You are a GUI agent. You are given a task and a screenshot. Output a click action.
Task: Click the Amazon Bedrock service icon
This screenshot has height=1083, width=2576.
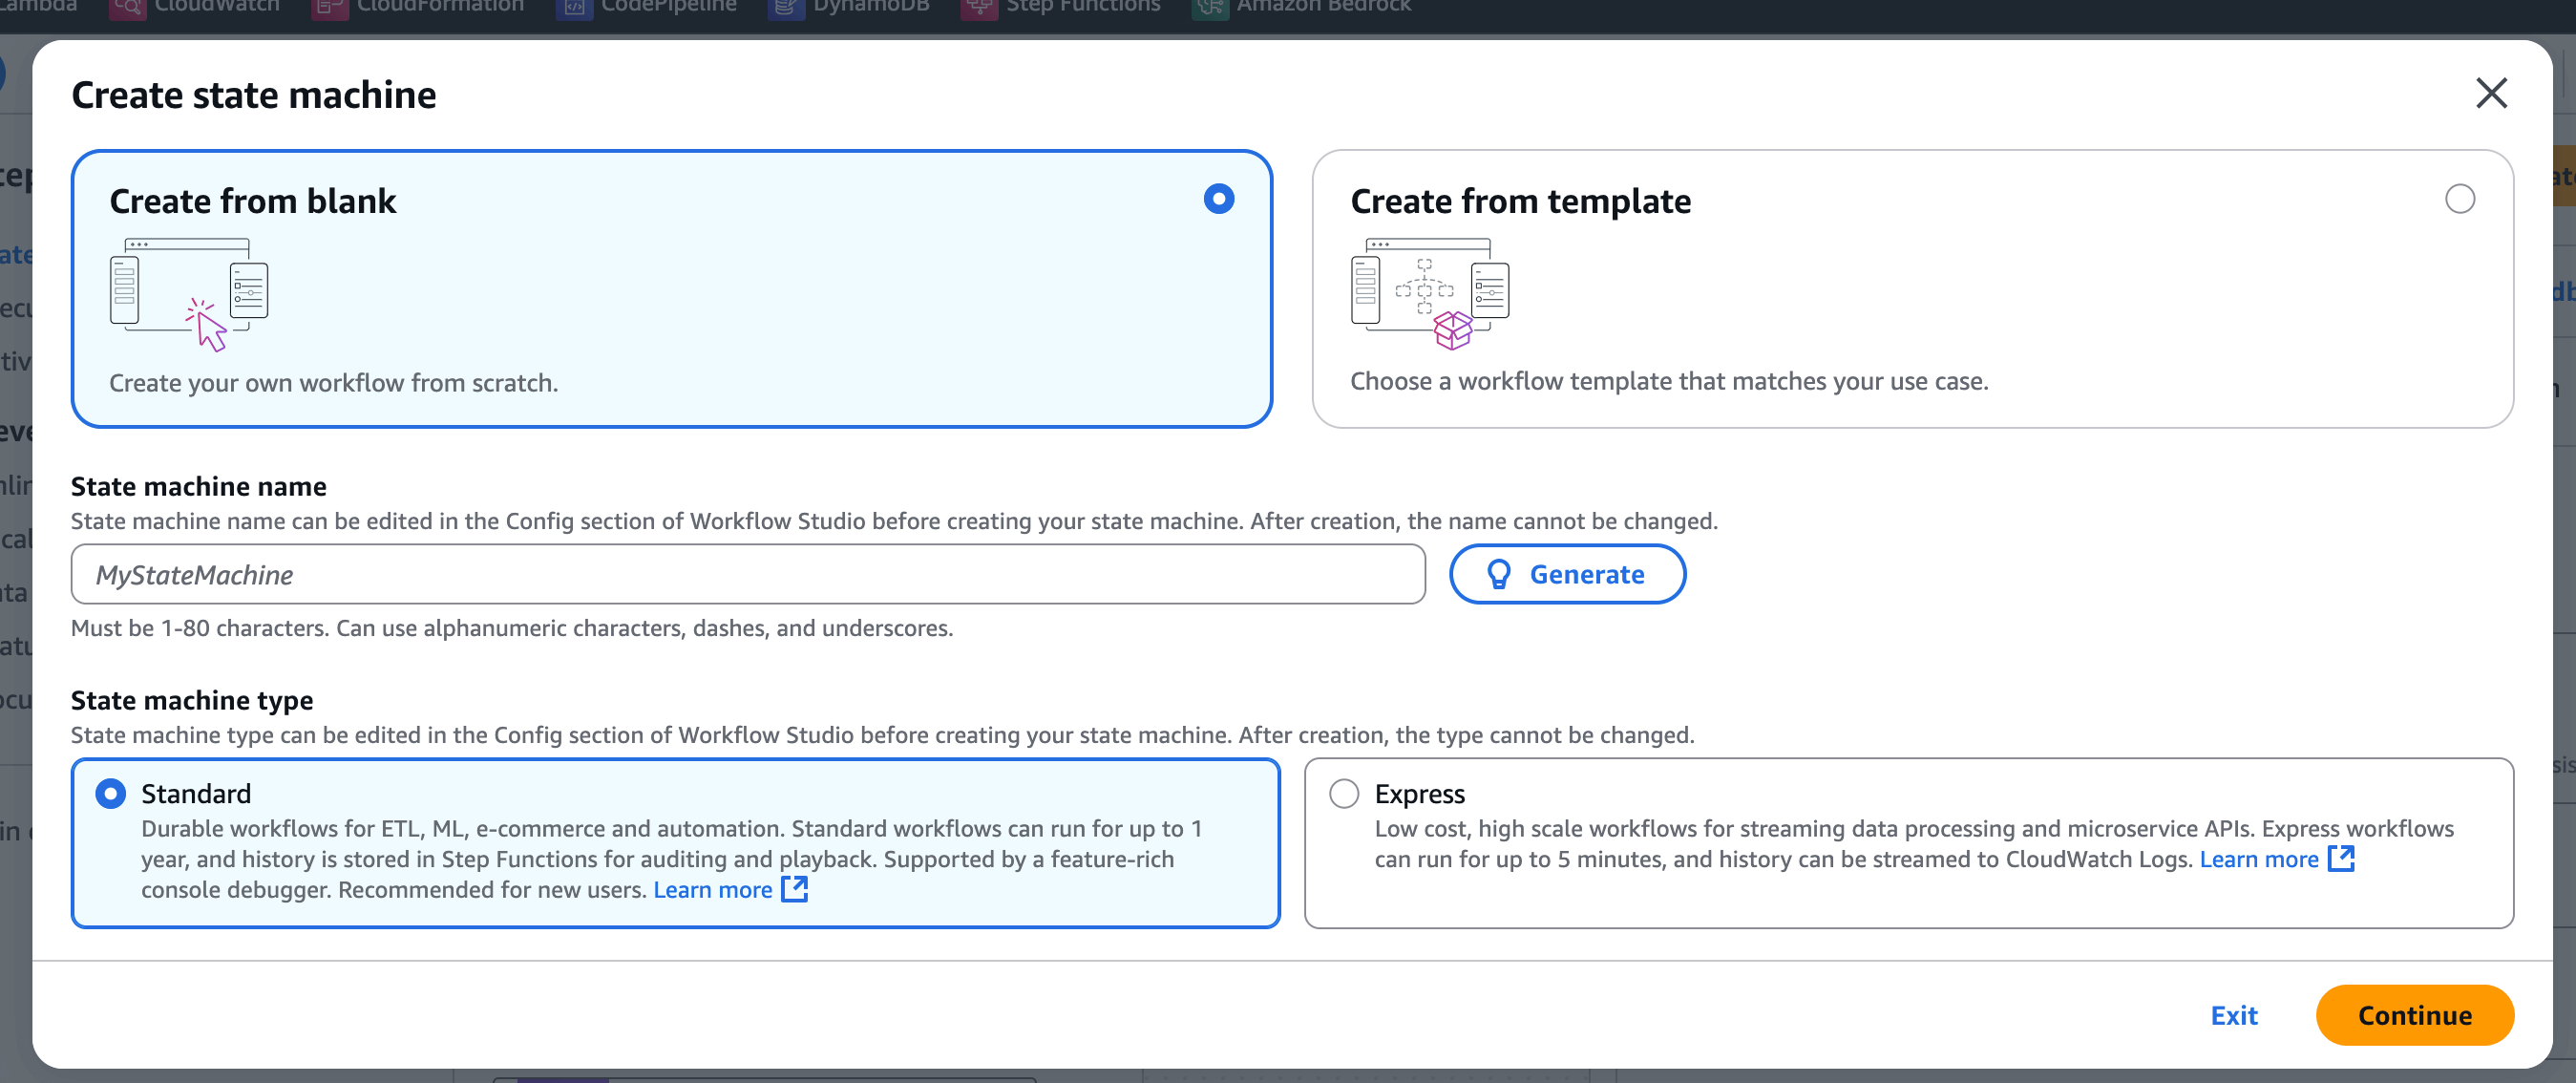tap(1209, 8)
